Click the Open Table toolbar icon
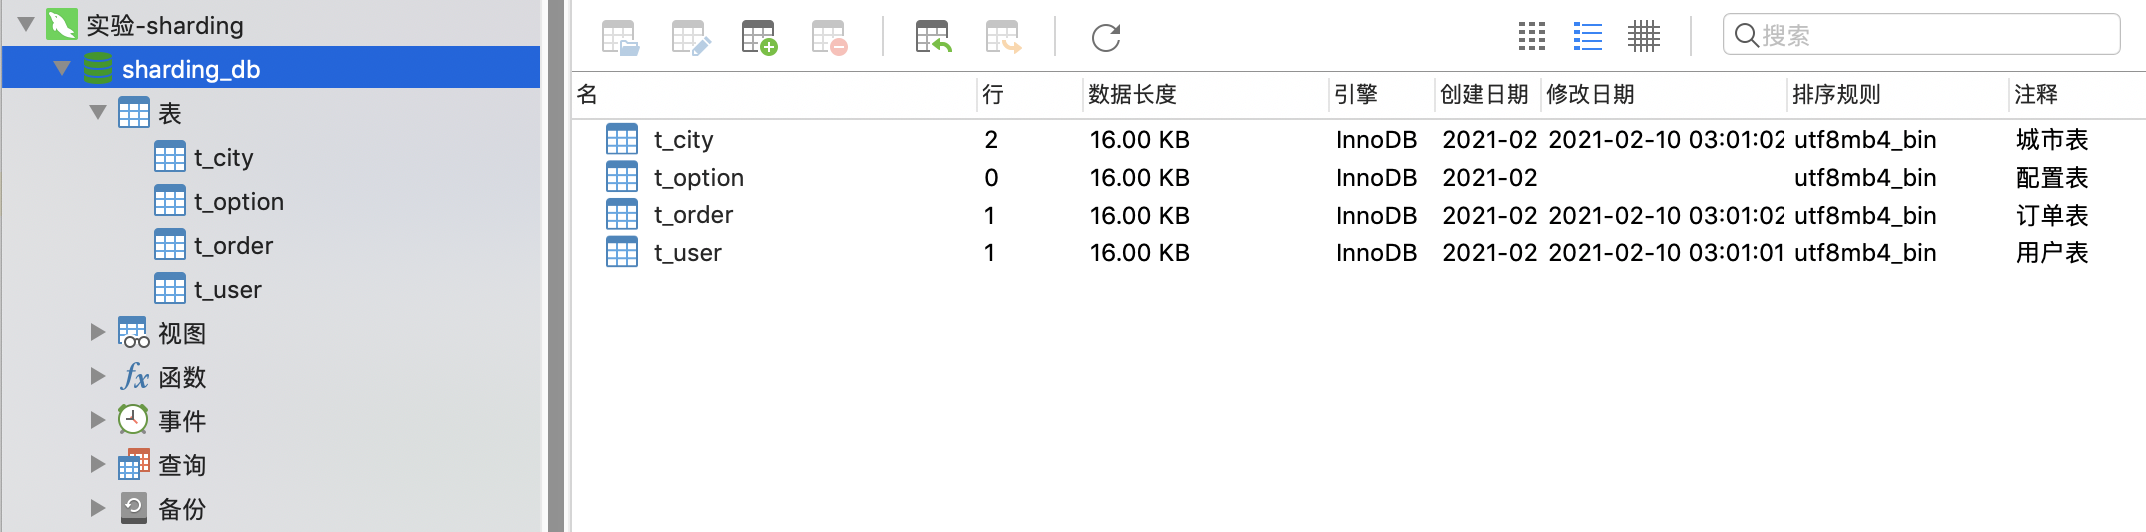 point(620,38)
